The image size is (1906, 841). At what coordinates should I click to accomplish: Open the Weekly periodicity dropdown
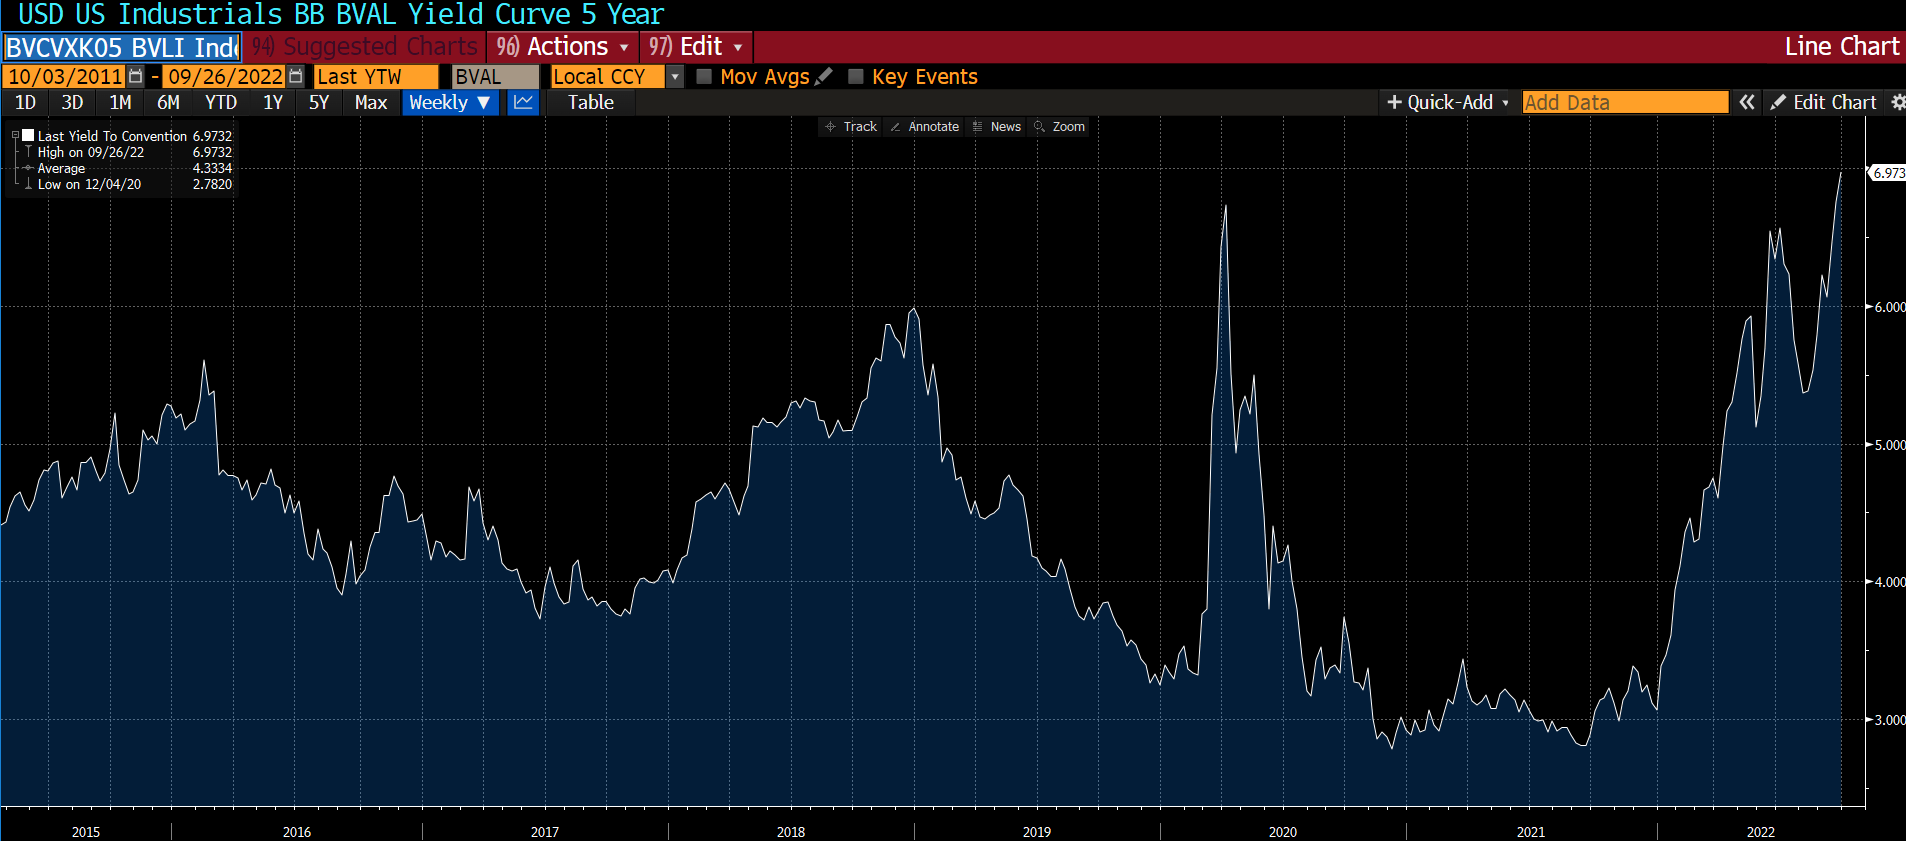tap(449, 102)
